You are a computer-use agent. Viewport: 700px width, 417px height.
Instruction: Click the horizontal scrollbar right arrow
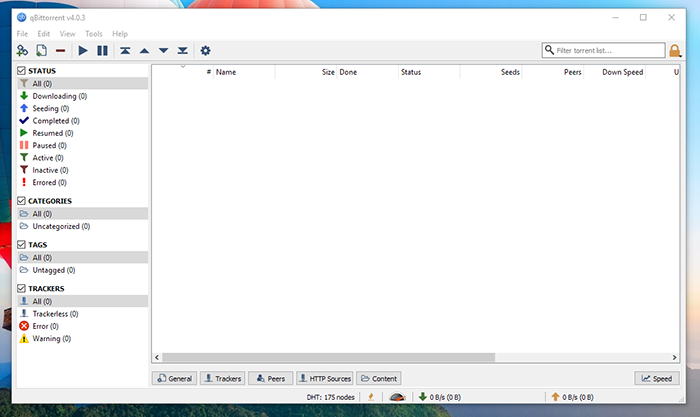pos(674,357)
